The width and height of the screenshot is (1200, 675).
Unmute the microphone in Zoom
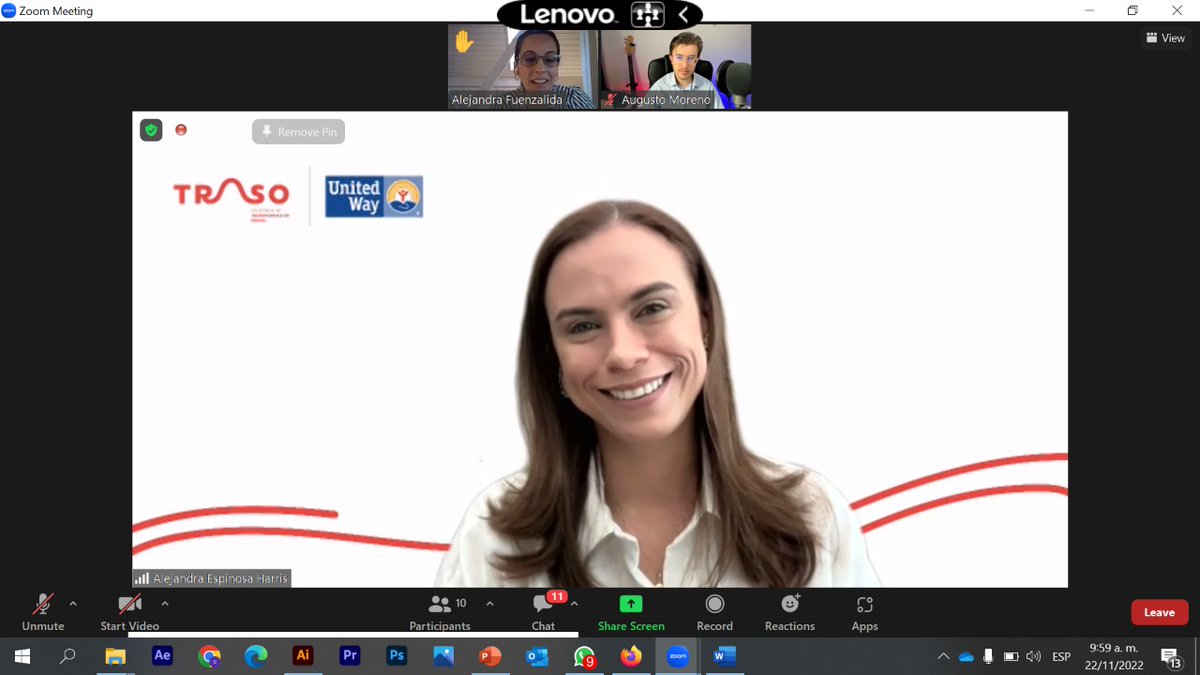[x=43, y=612]
